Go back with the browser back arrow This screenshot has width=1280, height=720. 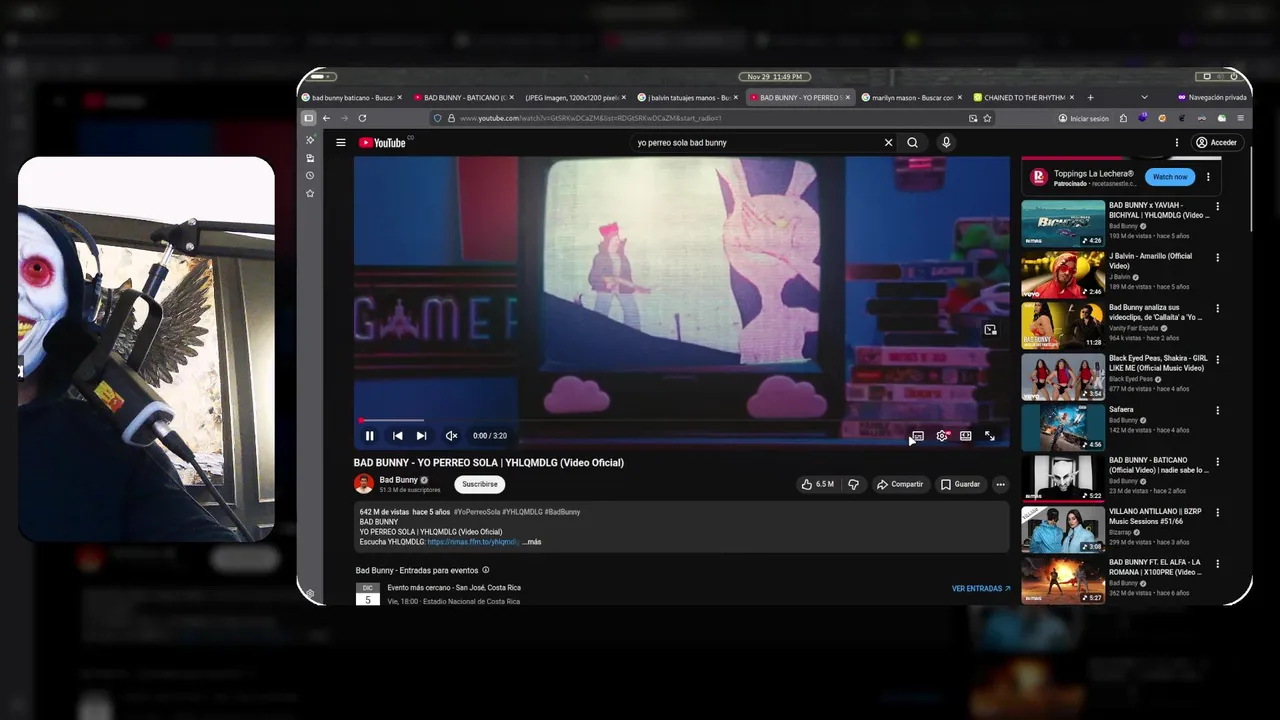coord(326,118)
